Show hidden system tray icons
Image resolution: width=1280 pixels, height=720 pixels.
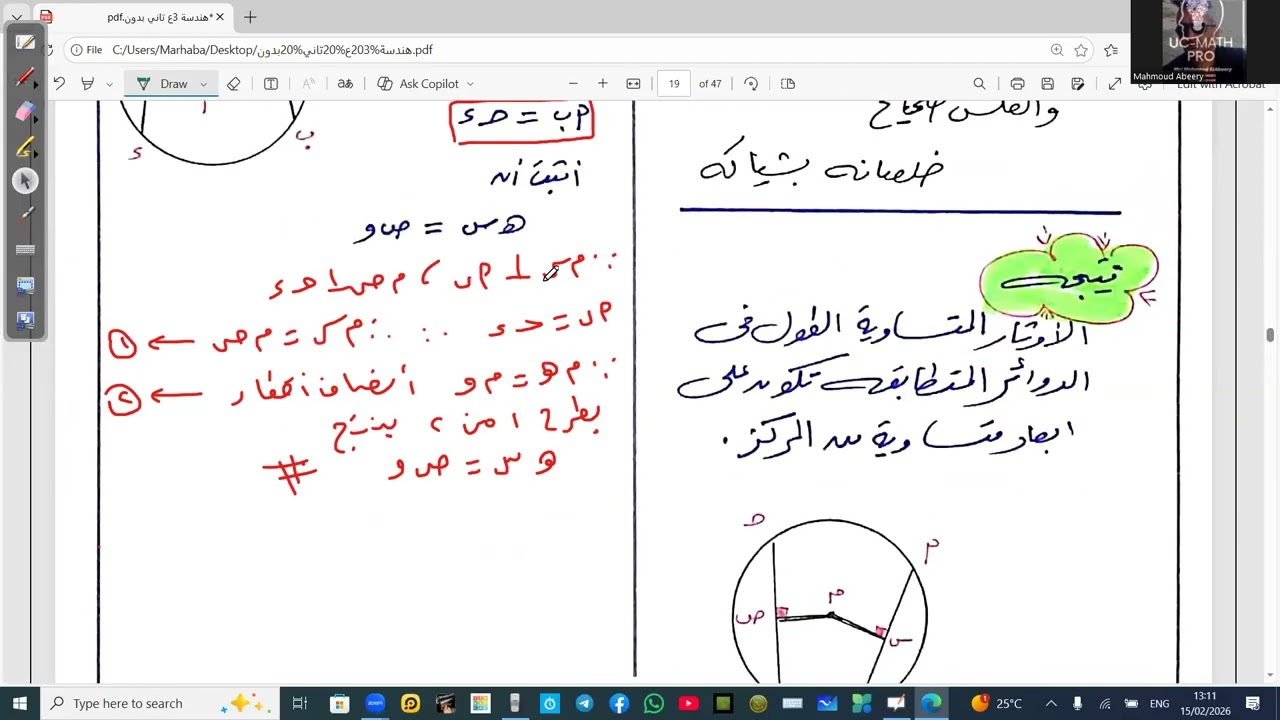(1051, 703)
